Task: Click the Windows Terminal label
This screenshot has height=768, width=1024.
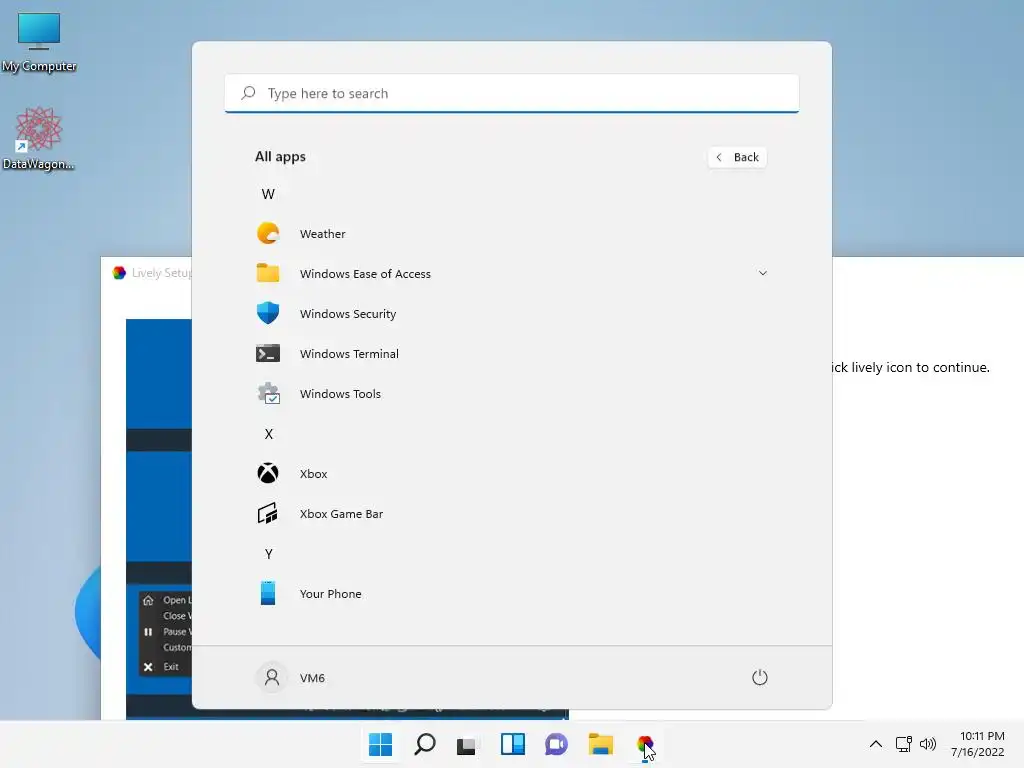Action: (349, 354)
